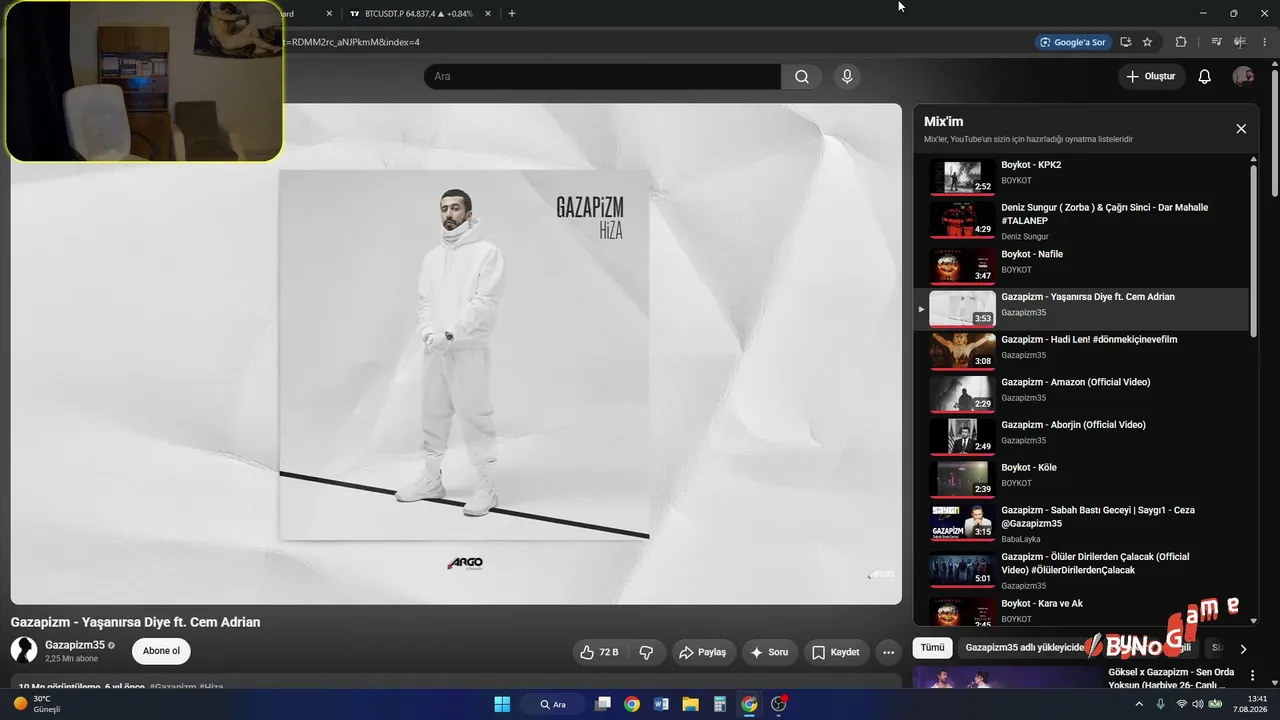1280x720 pixels.
Task: Play Gazapizm - Sabah Bastı Geceyi track
Action: (x=1083, y=523)
